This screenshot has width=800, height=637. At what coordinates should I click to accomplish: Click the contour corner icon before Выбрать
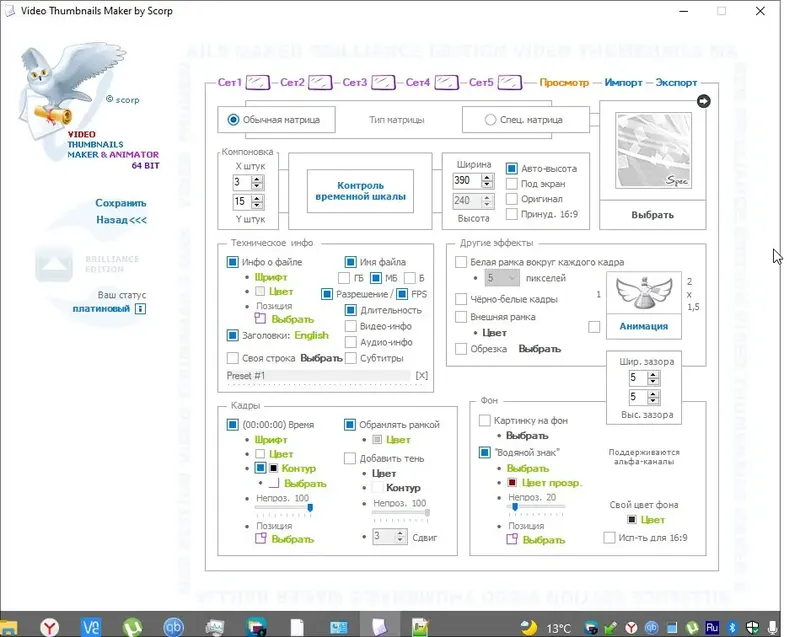click(274, 483)
